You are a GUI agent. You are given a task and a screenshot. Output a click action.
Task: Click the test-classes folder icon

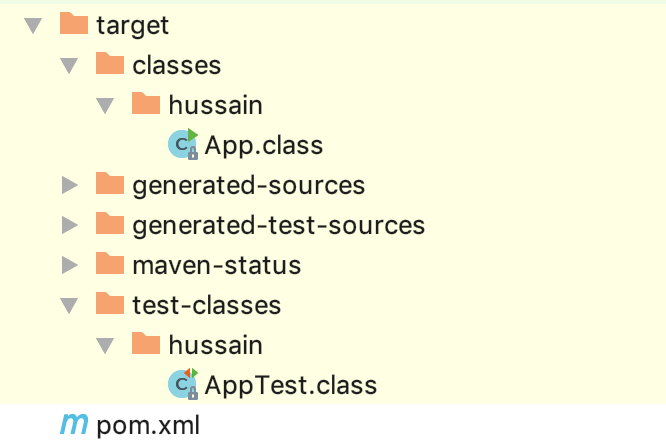pyautogui.click(x=109, y=304)
